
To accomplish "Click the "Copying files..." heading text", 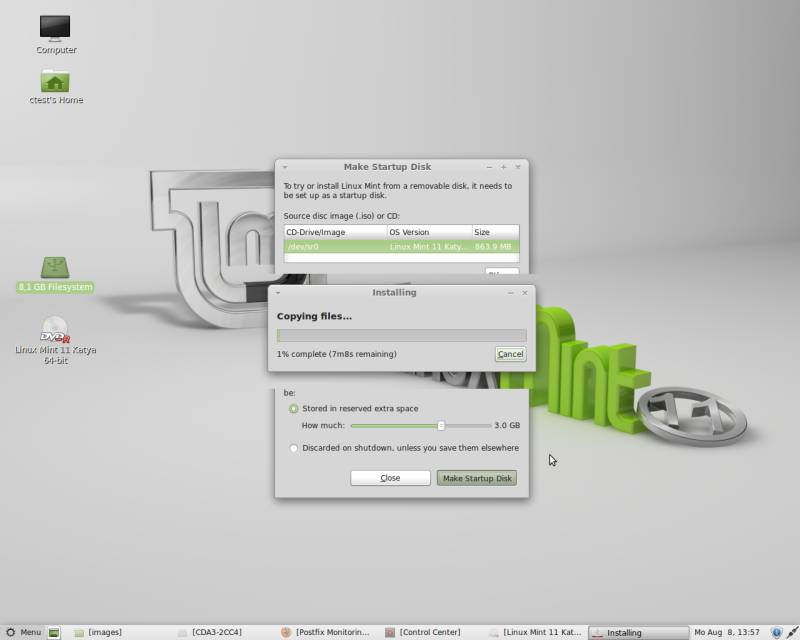I will (314, 316).
